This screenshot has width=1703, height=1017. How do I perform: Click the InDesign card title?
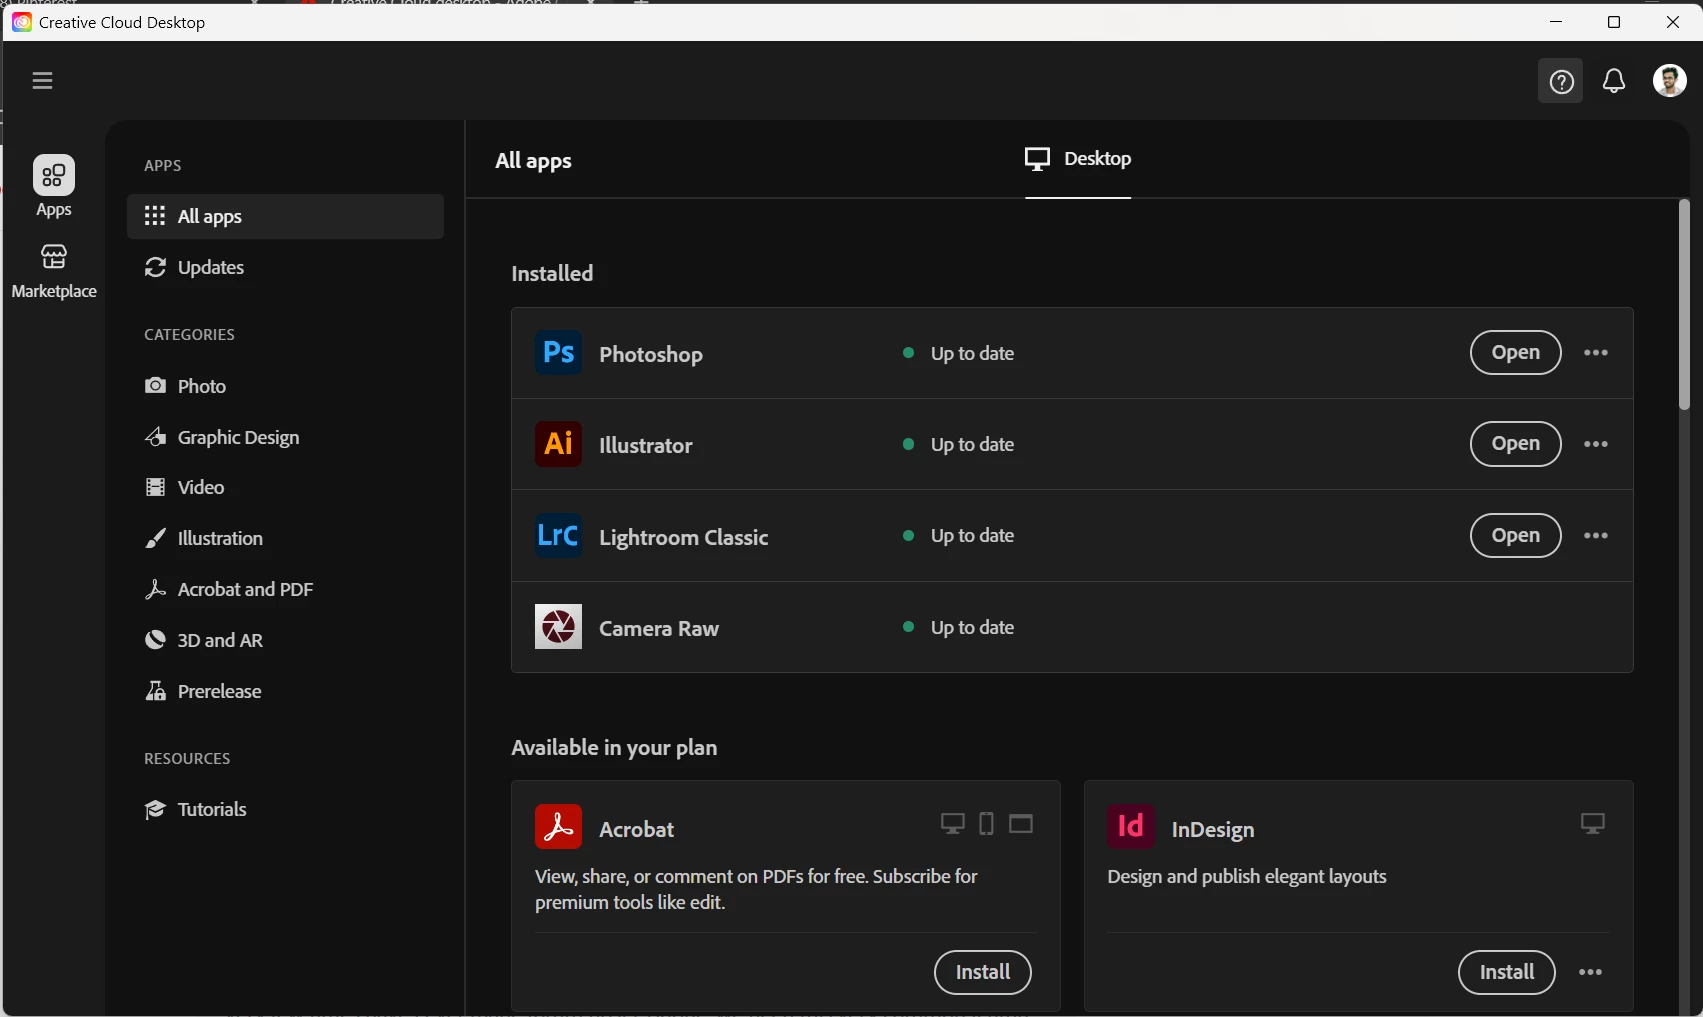(x=1213, y=830)
